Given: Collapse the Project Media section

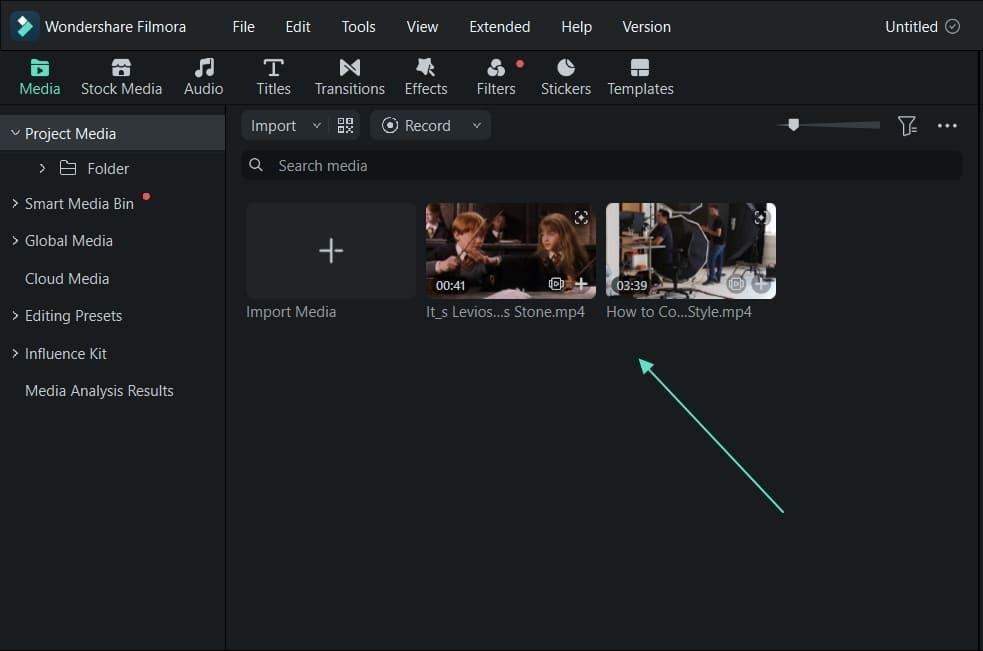Looking at the screenshot, I should (15, 133).
